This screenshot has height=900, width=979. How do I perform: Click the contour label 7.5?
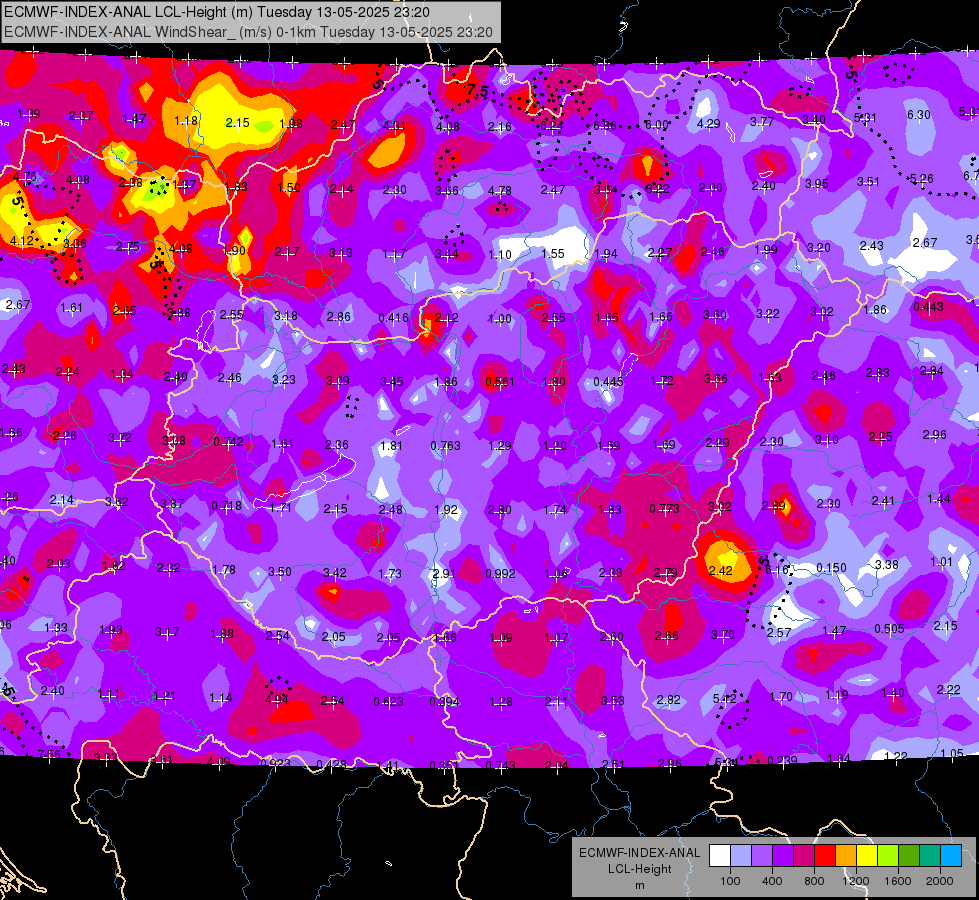478,91
